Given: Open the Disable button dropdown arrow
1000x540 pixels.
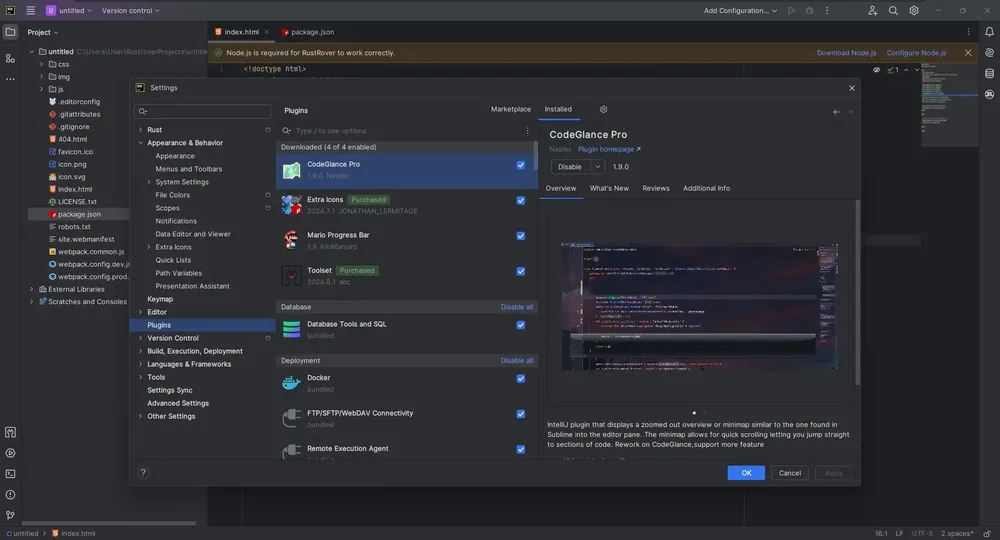Looking at the screenshot, I should (x=598, y=167).
